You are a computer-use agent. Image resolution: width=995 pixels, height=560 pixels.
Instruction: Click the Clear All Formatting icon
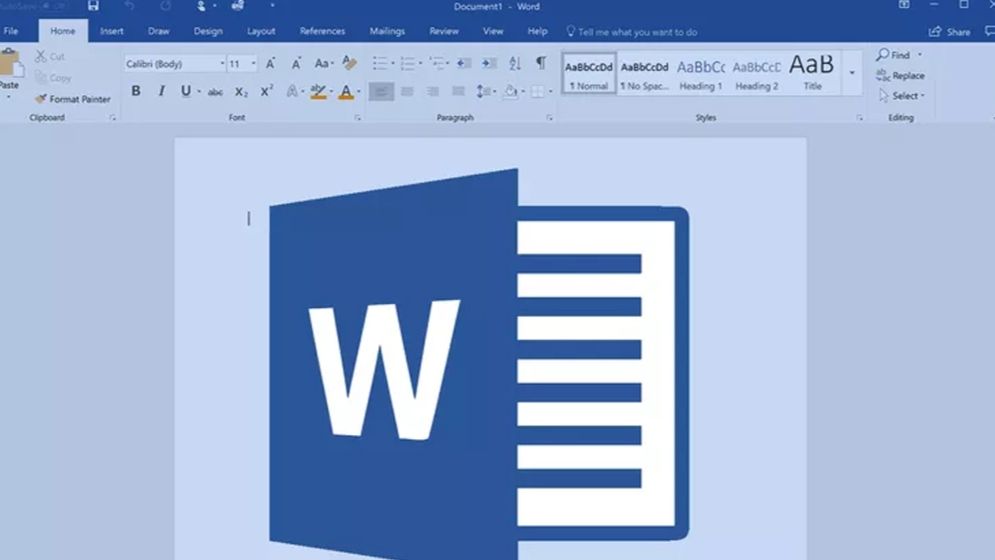coord(349,63)
